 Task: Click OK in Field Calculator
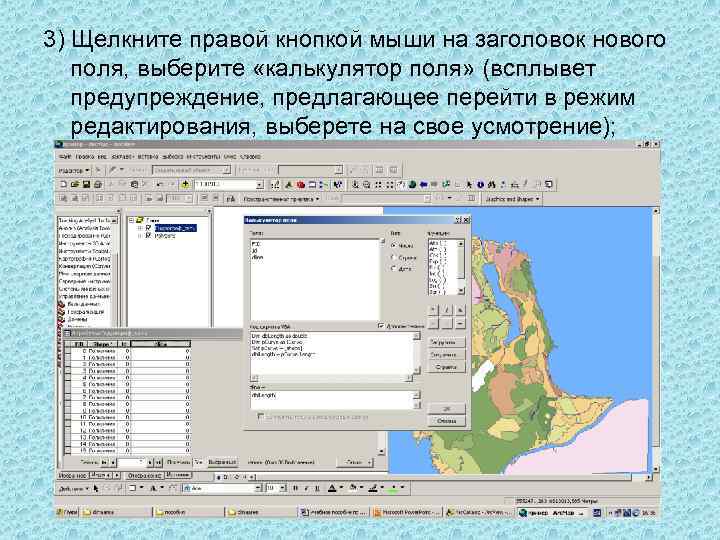(x=446, y=409)
